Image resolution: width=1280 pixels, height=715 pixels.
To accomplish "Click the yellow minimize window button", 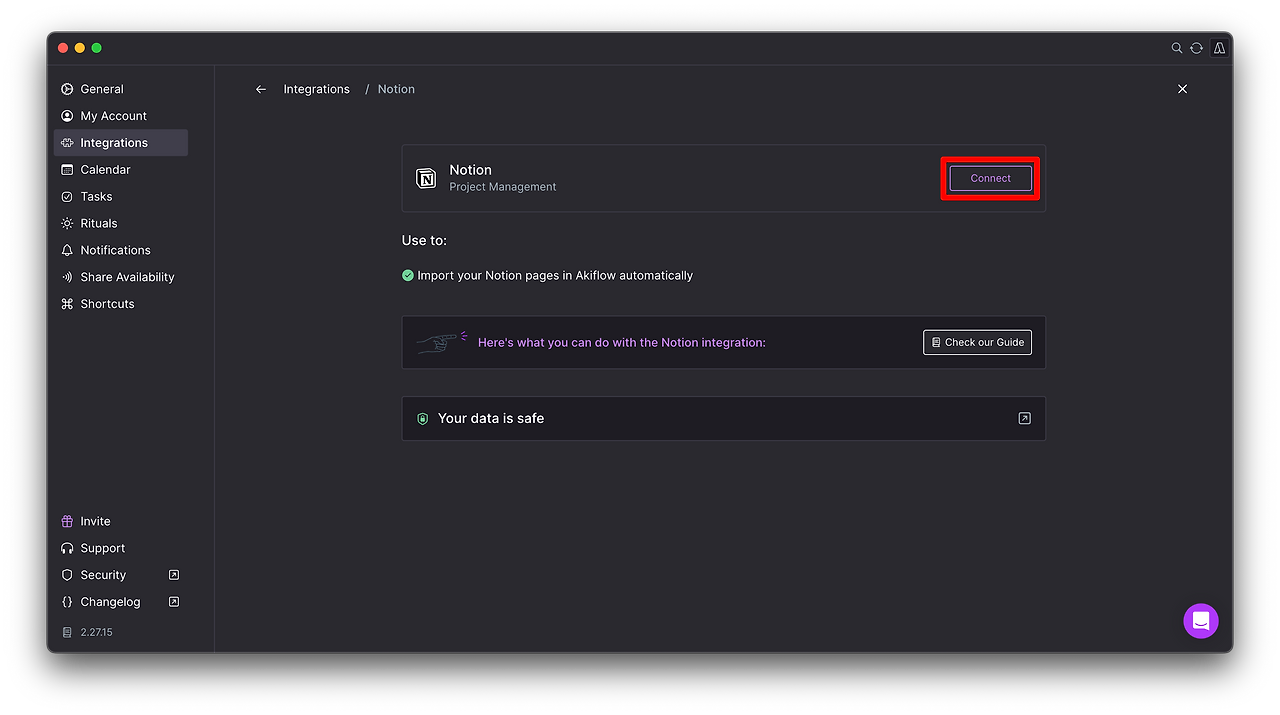I will [x=80, y=48].
